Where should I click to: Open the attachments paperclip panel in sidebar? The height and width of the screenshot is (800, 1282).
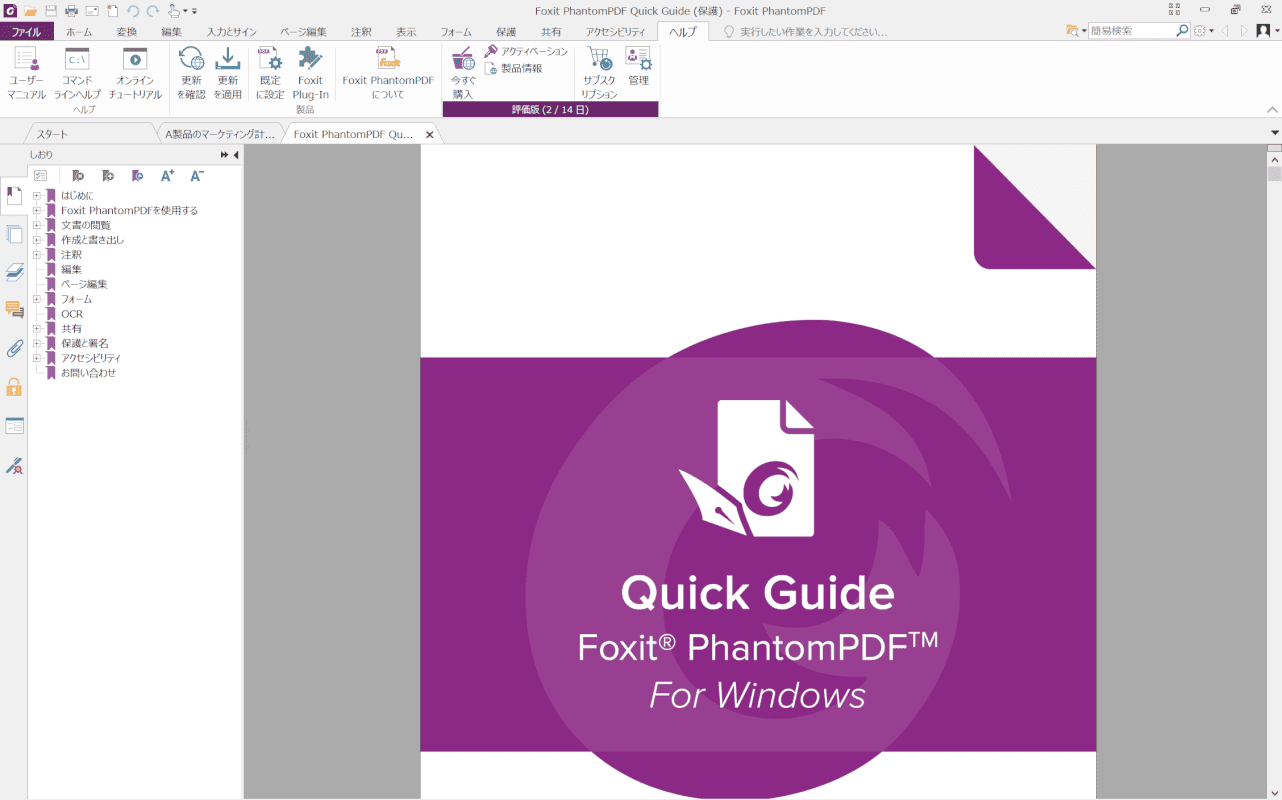pyautogui.click(x=14, y=349)
